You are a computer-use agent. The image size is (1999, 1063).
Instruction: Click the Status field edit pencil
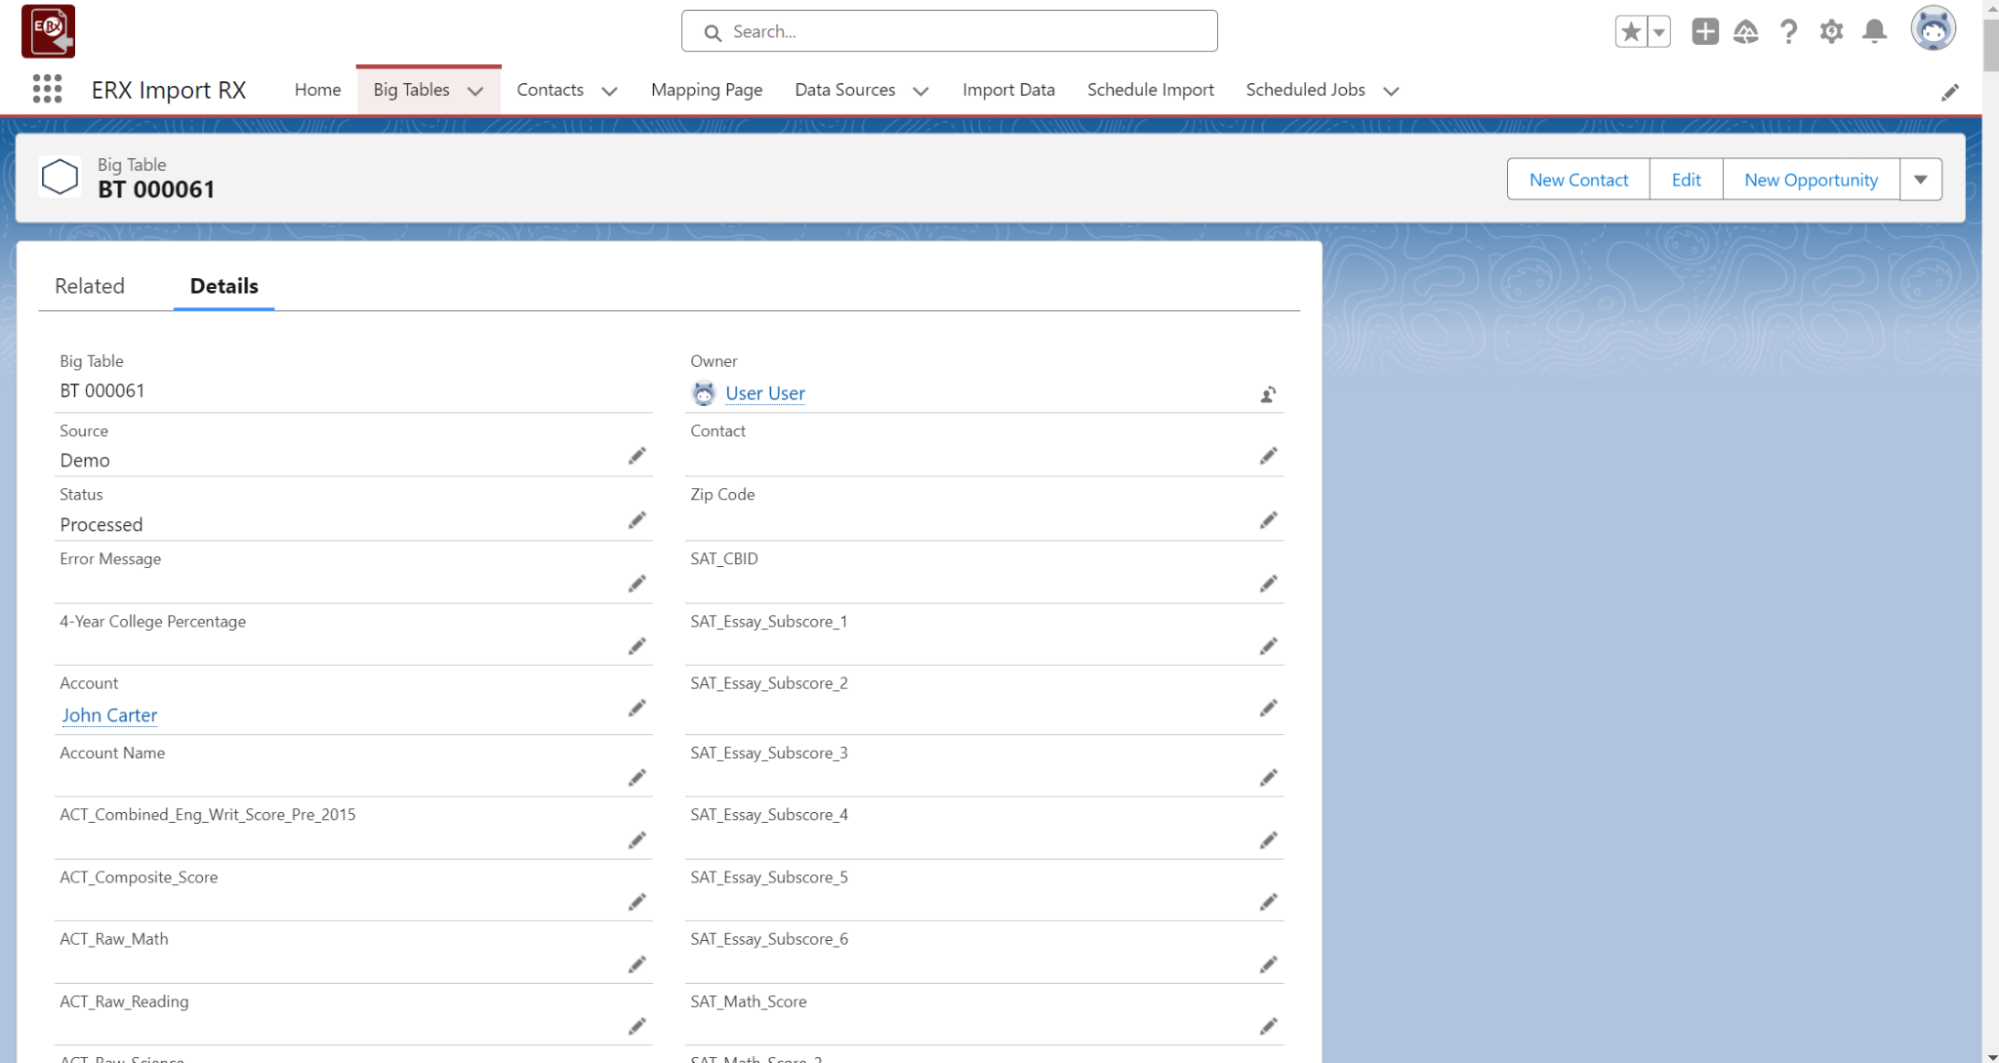[637, 521]
